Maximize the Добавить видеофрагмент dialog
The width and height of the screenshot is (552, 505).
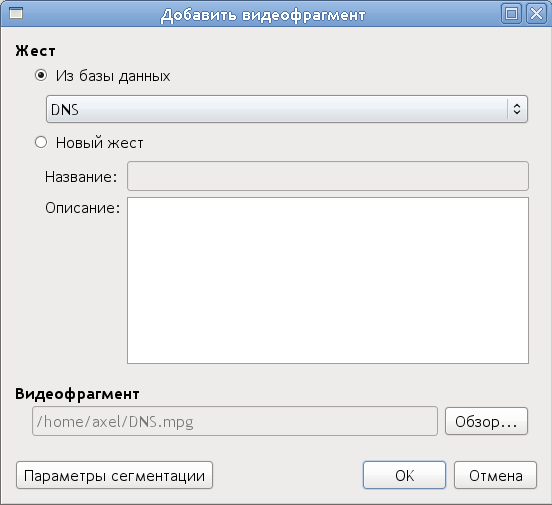(511, 14)
